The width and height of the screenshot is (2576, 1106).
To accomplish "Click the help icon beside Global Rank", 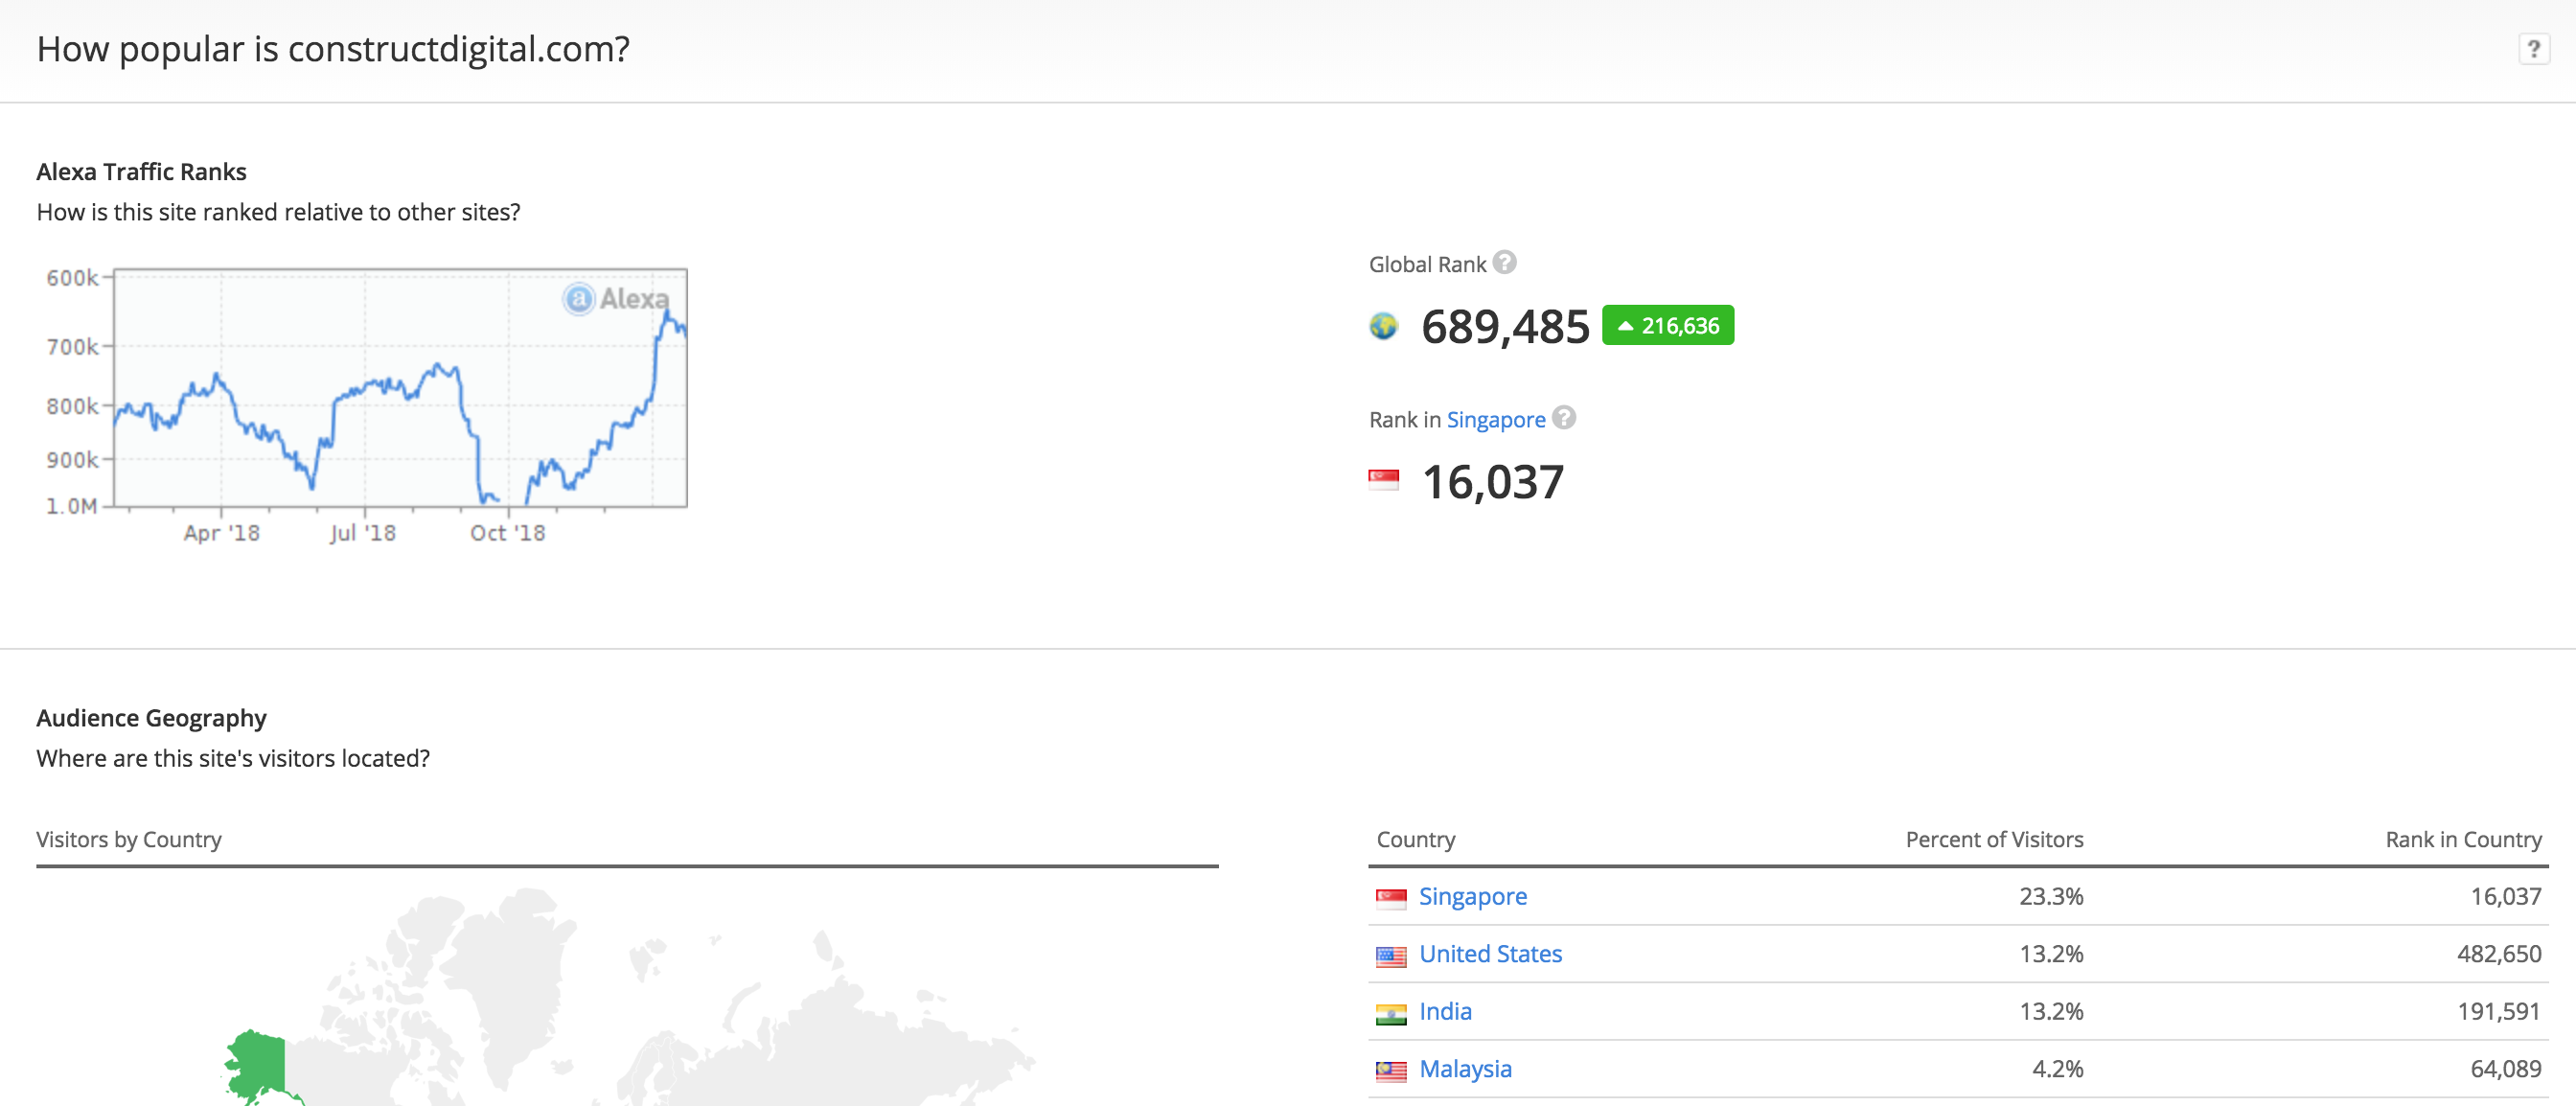I will coord(1504,262).
